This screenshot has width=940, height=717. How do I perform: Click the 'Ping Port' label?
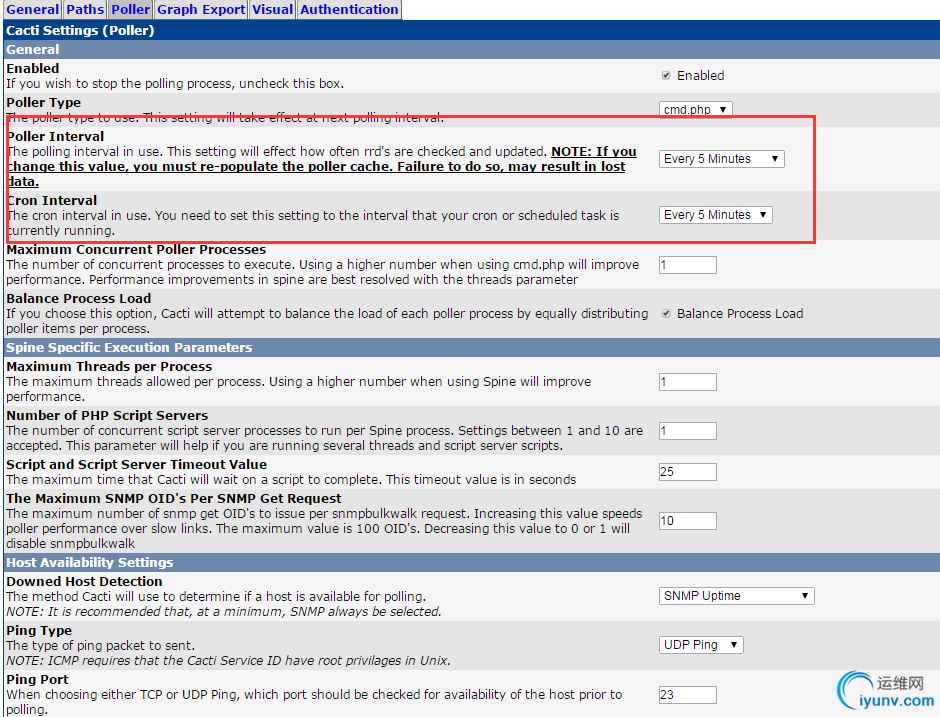pos(37,680)
